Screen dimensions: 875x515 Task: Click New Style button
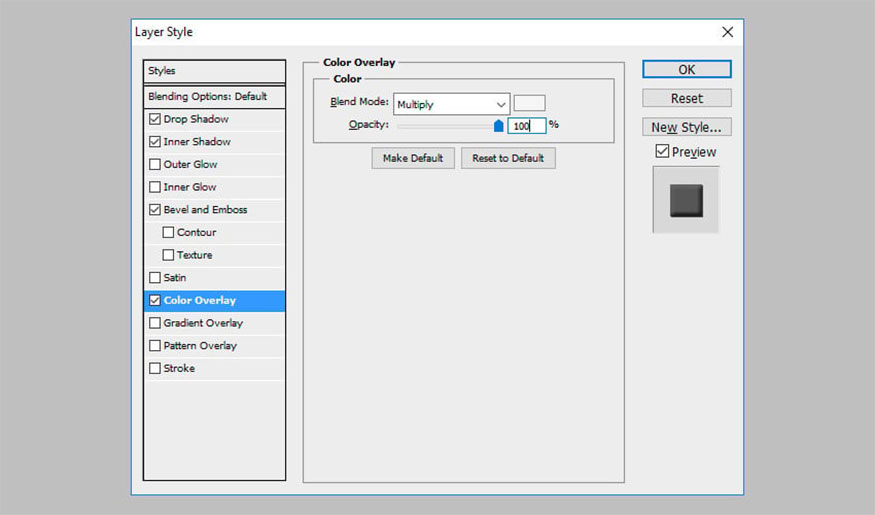tap(686, 127)
